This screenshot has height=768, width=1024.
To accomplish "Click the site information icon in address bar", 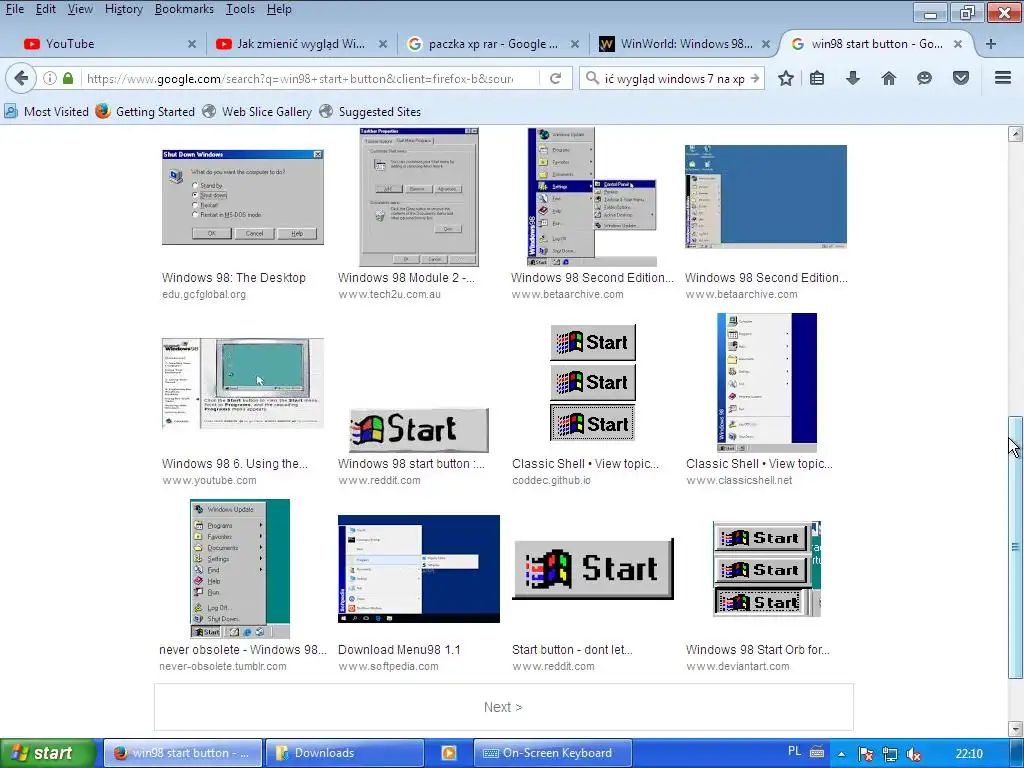I will click(50, 78).
